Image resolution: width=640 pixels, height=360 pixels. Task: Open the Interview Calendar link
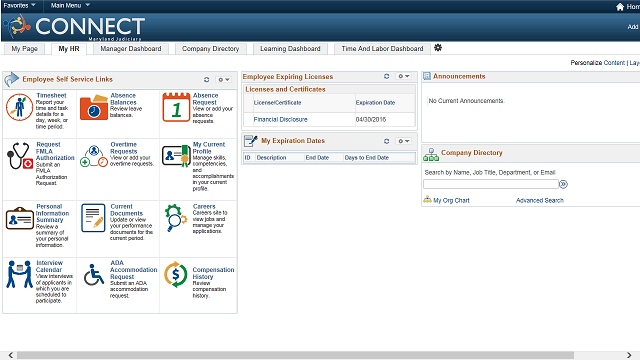click(x=49, y=266)
